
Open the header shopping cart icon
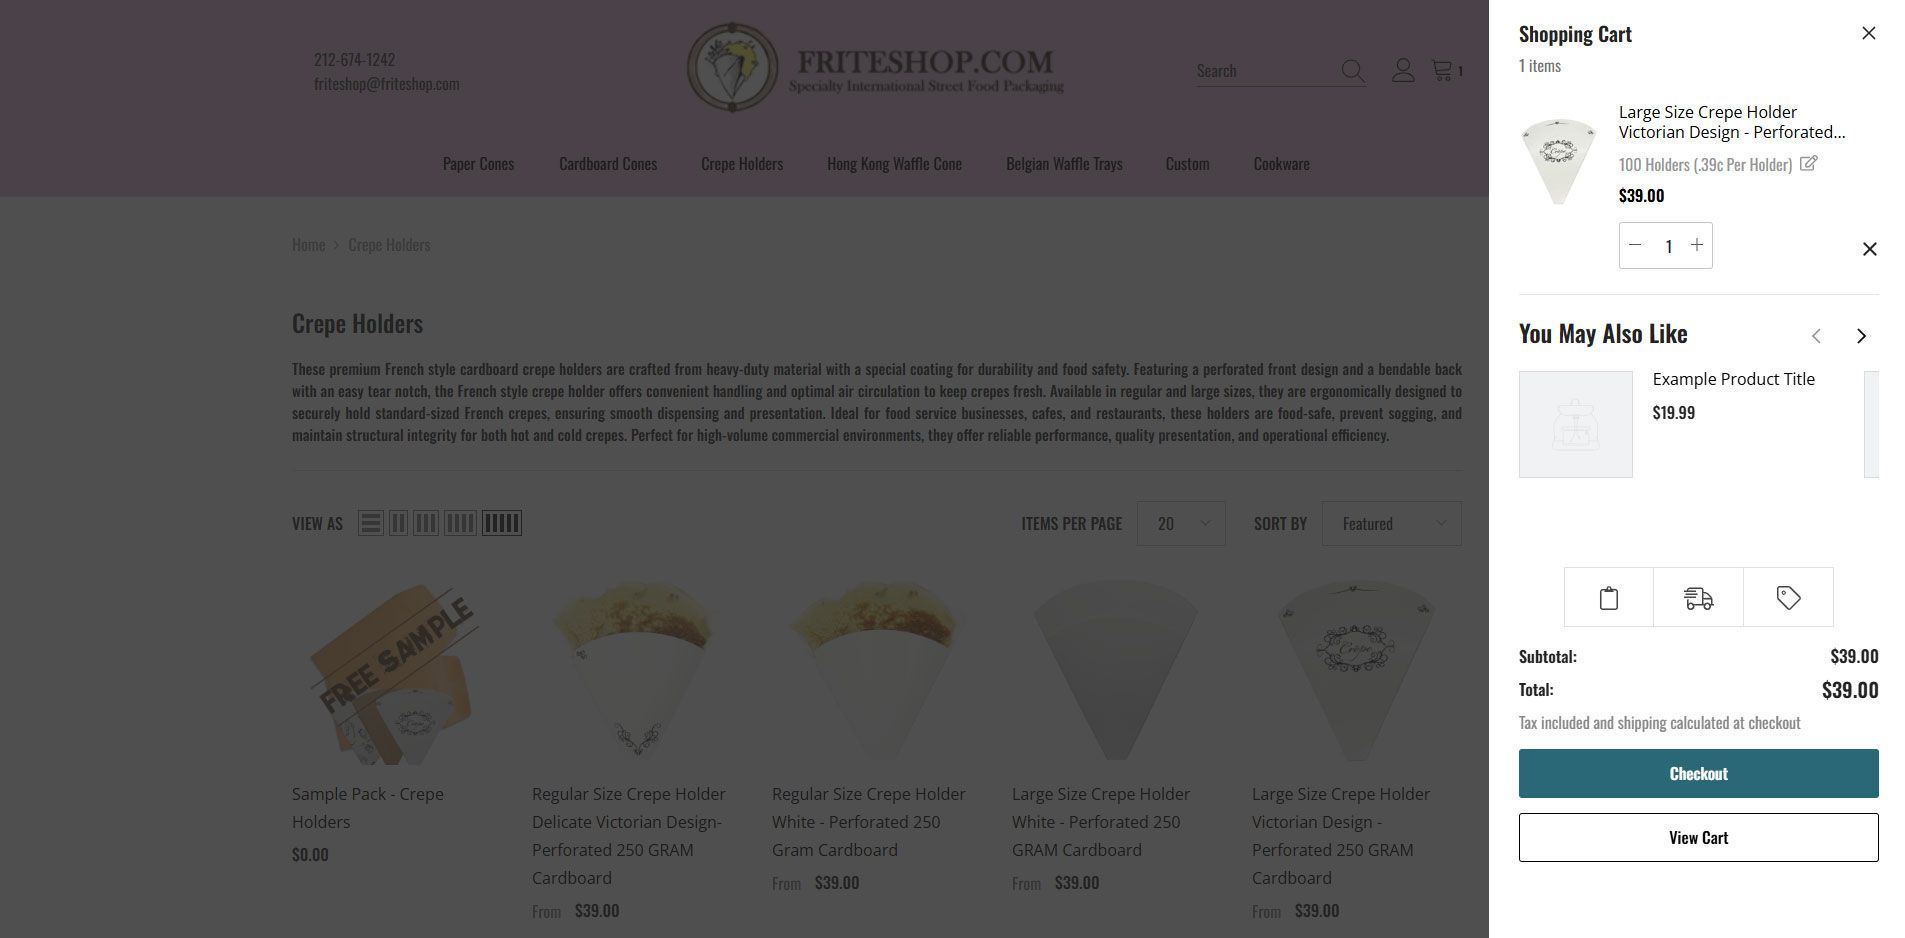click(1442, 70)
